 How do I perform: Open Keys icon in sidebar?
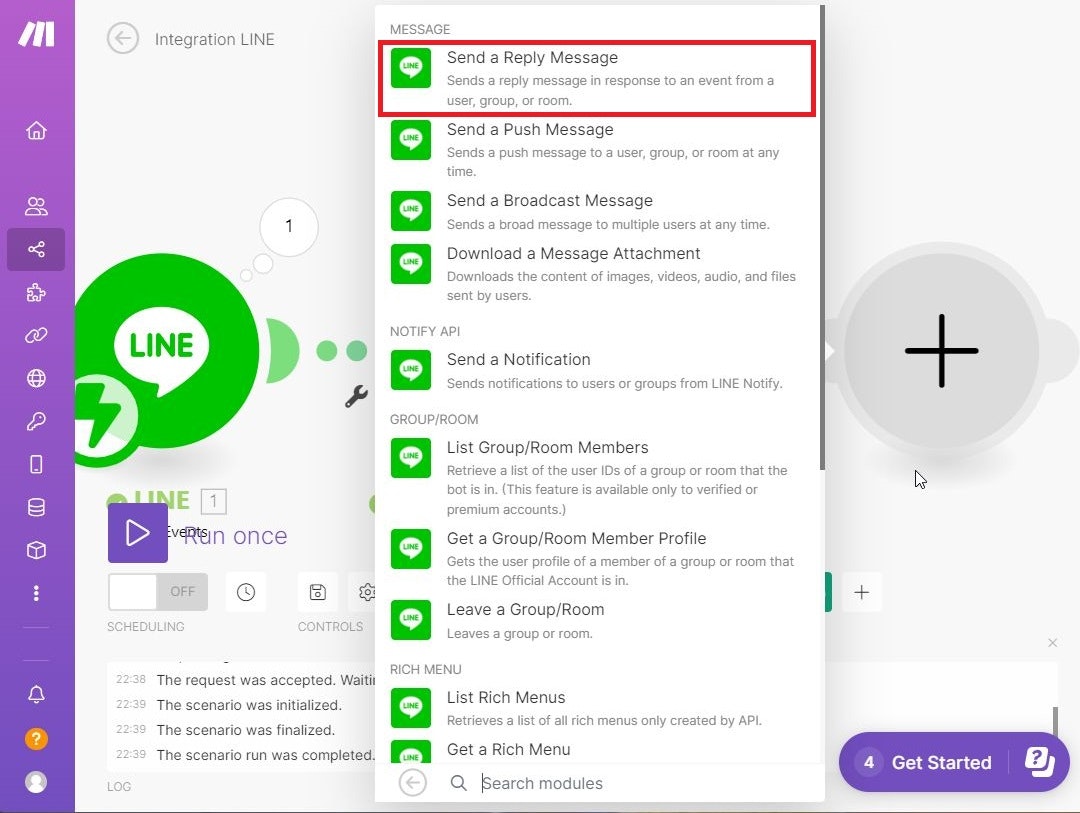click(x=37, y=421)
